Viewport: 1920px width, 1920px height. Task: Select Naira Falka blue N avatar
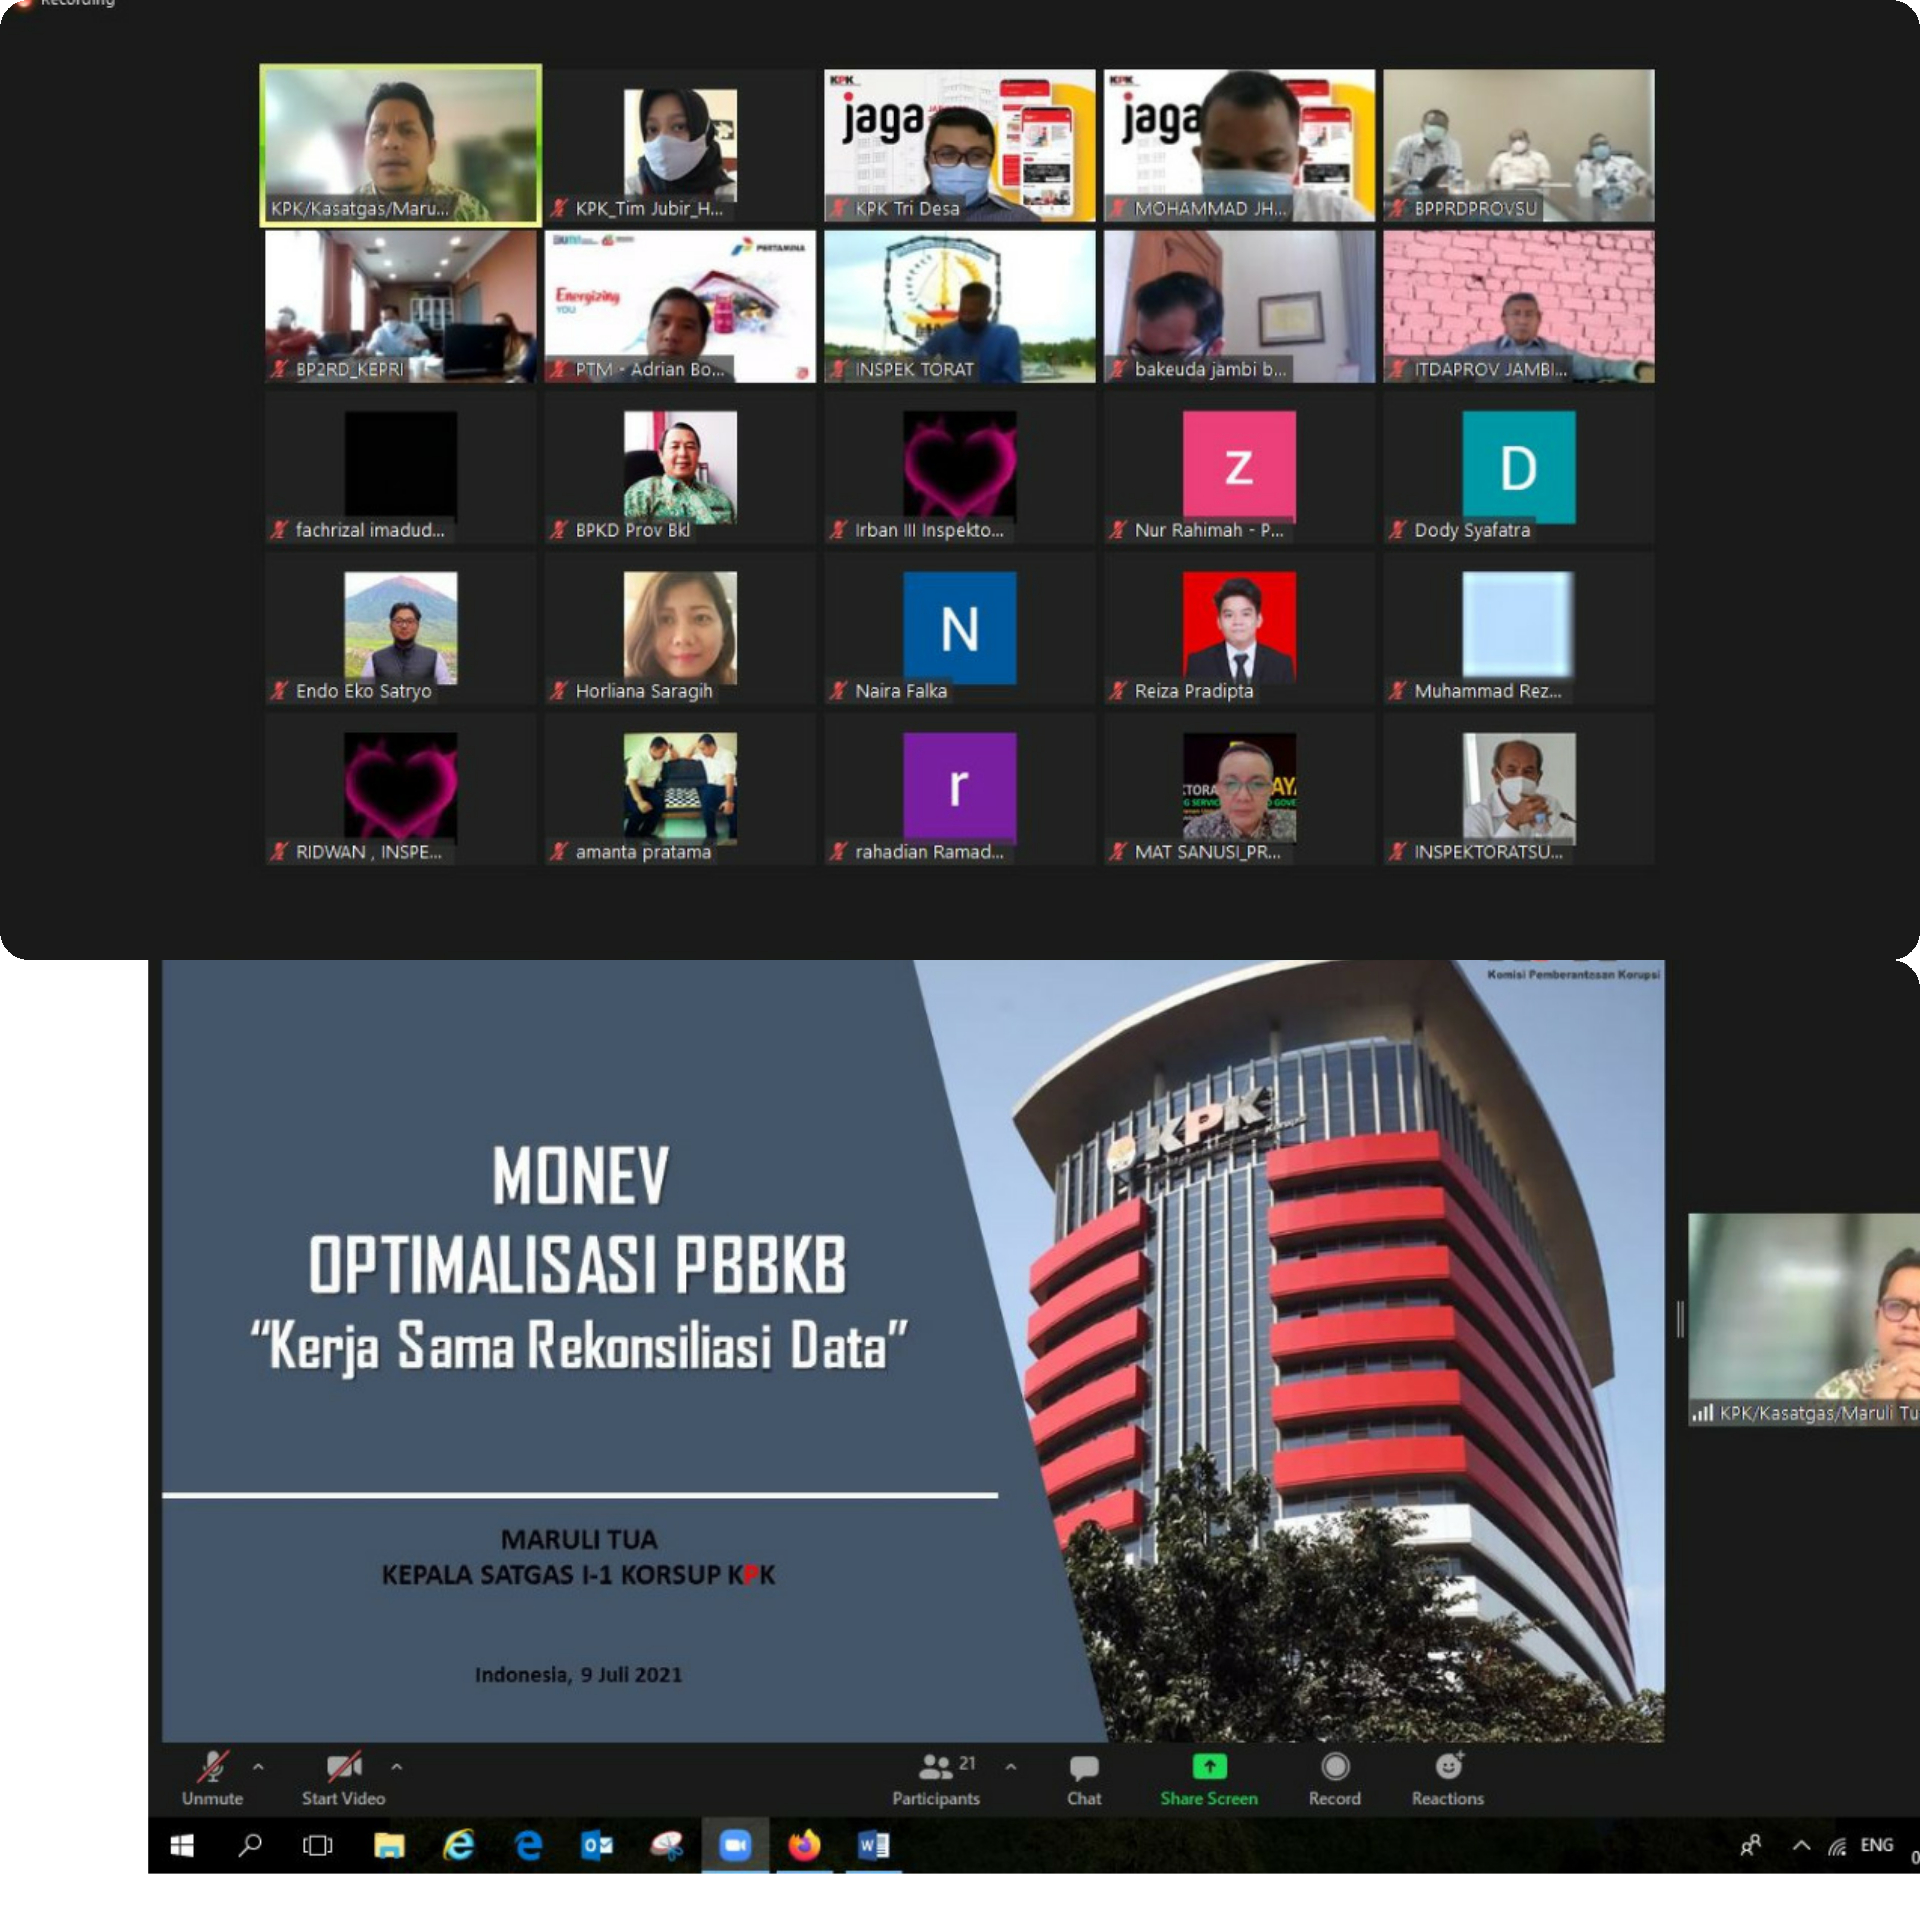click(960, 628)
